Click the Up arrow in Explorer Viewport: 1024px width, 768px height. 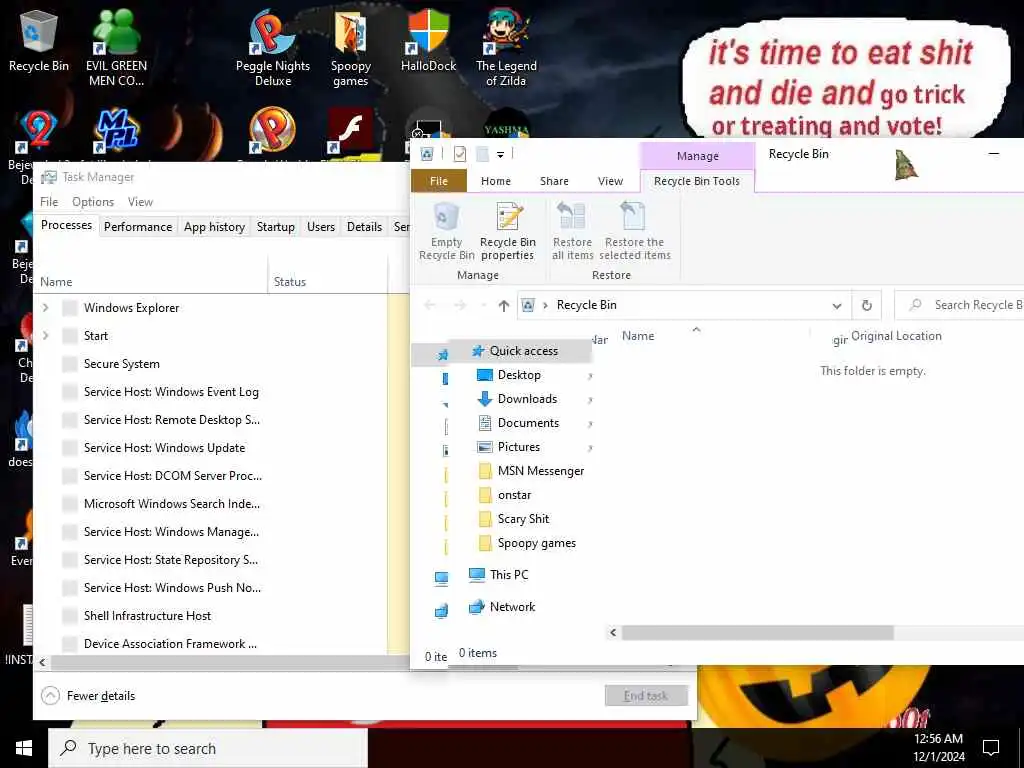504,305
